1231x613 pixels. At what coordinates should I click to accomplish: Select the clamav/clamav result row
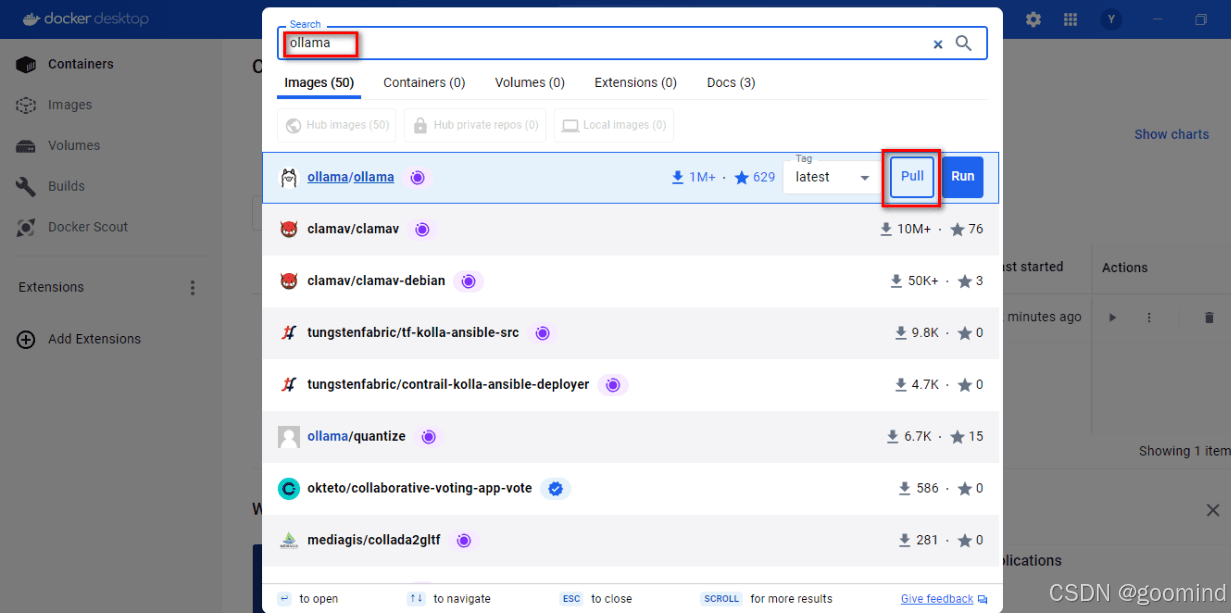pyautogui.click(x=630, y=229)
